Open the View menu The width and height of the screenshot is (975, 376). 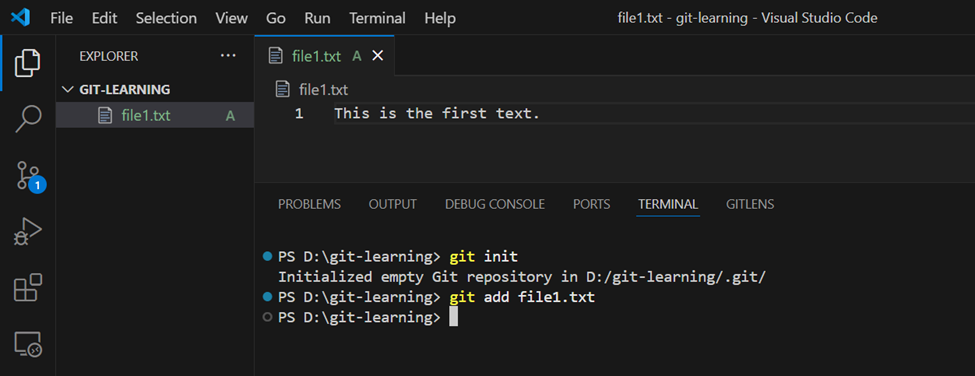coord(231,18)
